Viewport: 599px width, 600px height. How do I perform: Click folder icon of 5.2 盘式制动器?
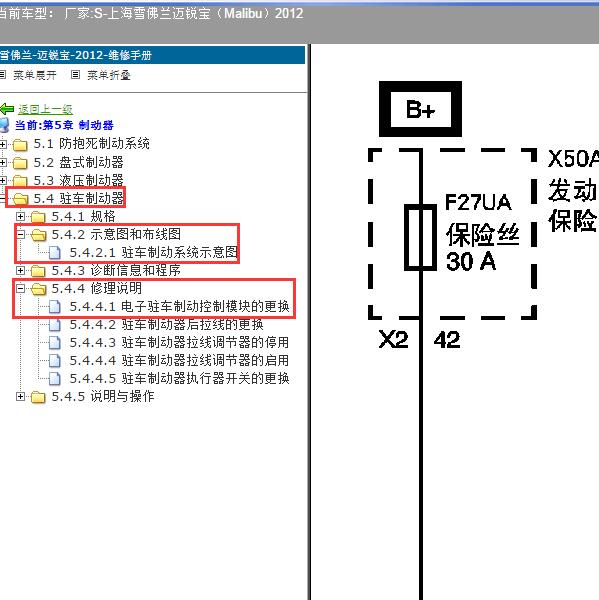point(20,163)
